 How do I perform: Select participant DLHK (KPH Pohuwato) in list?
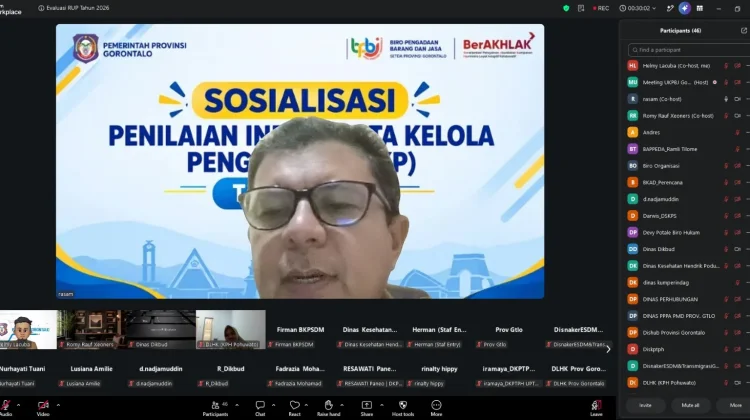pos(687,383)
